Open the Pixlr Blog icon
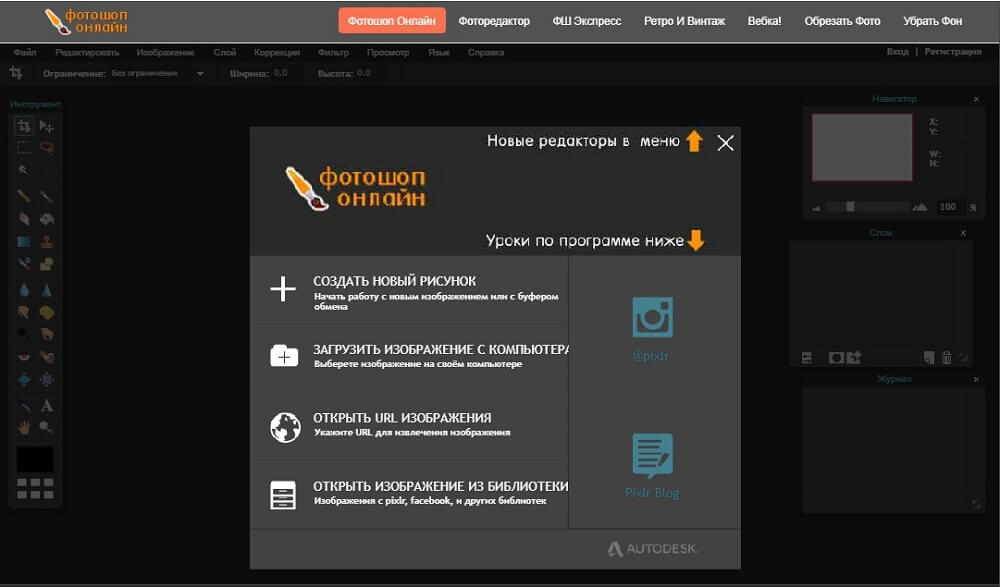This screenshot has height=587, width=1000. tap(652, 456)
